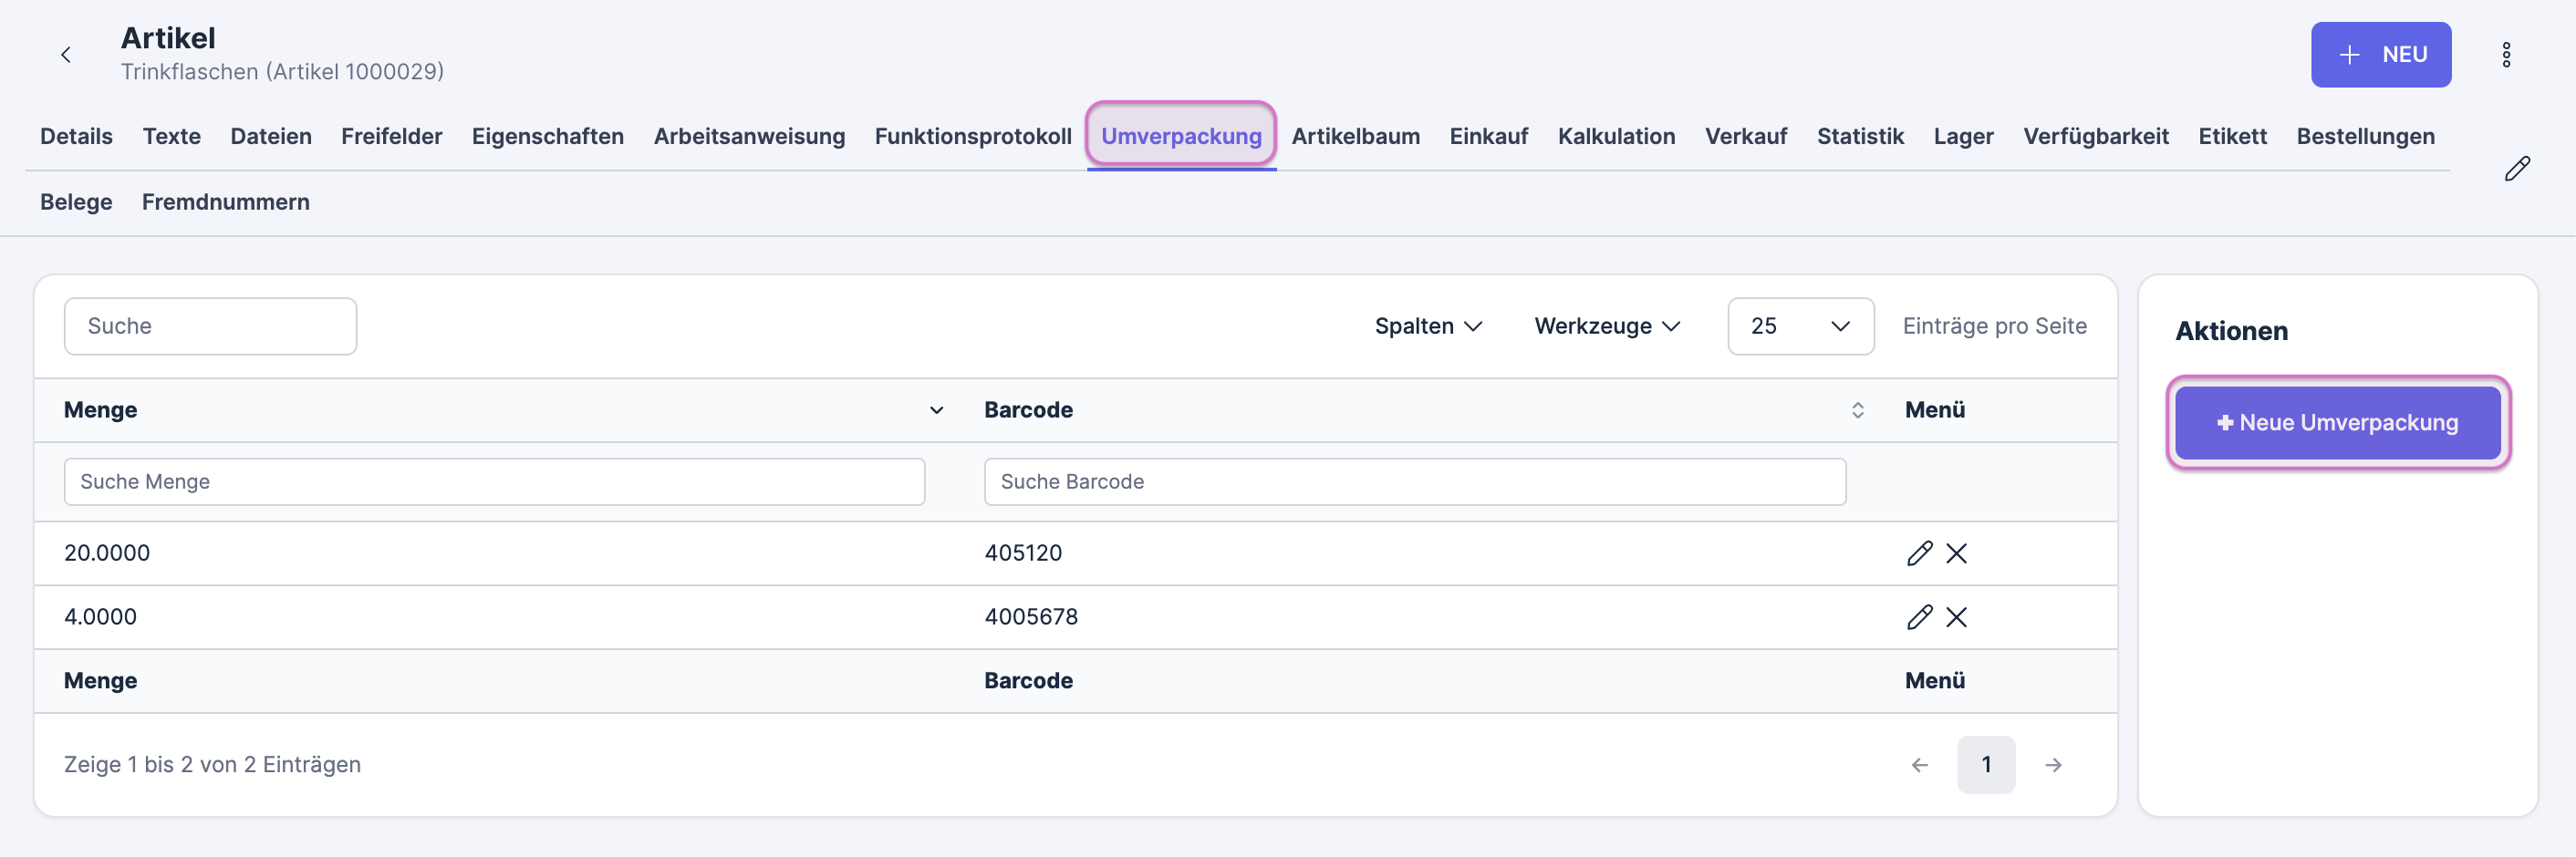This screenshot has height=857, width=2576.
Task: Click the pencil icon right of tabs
Action: point(2516,169)
